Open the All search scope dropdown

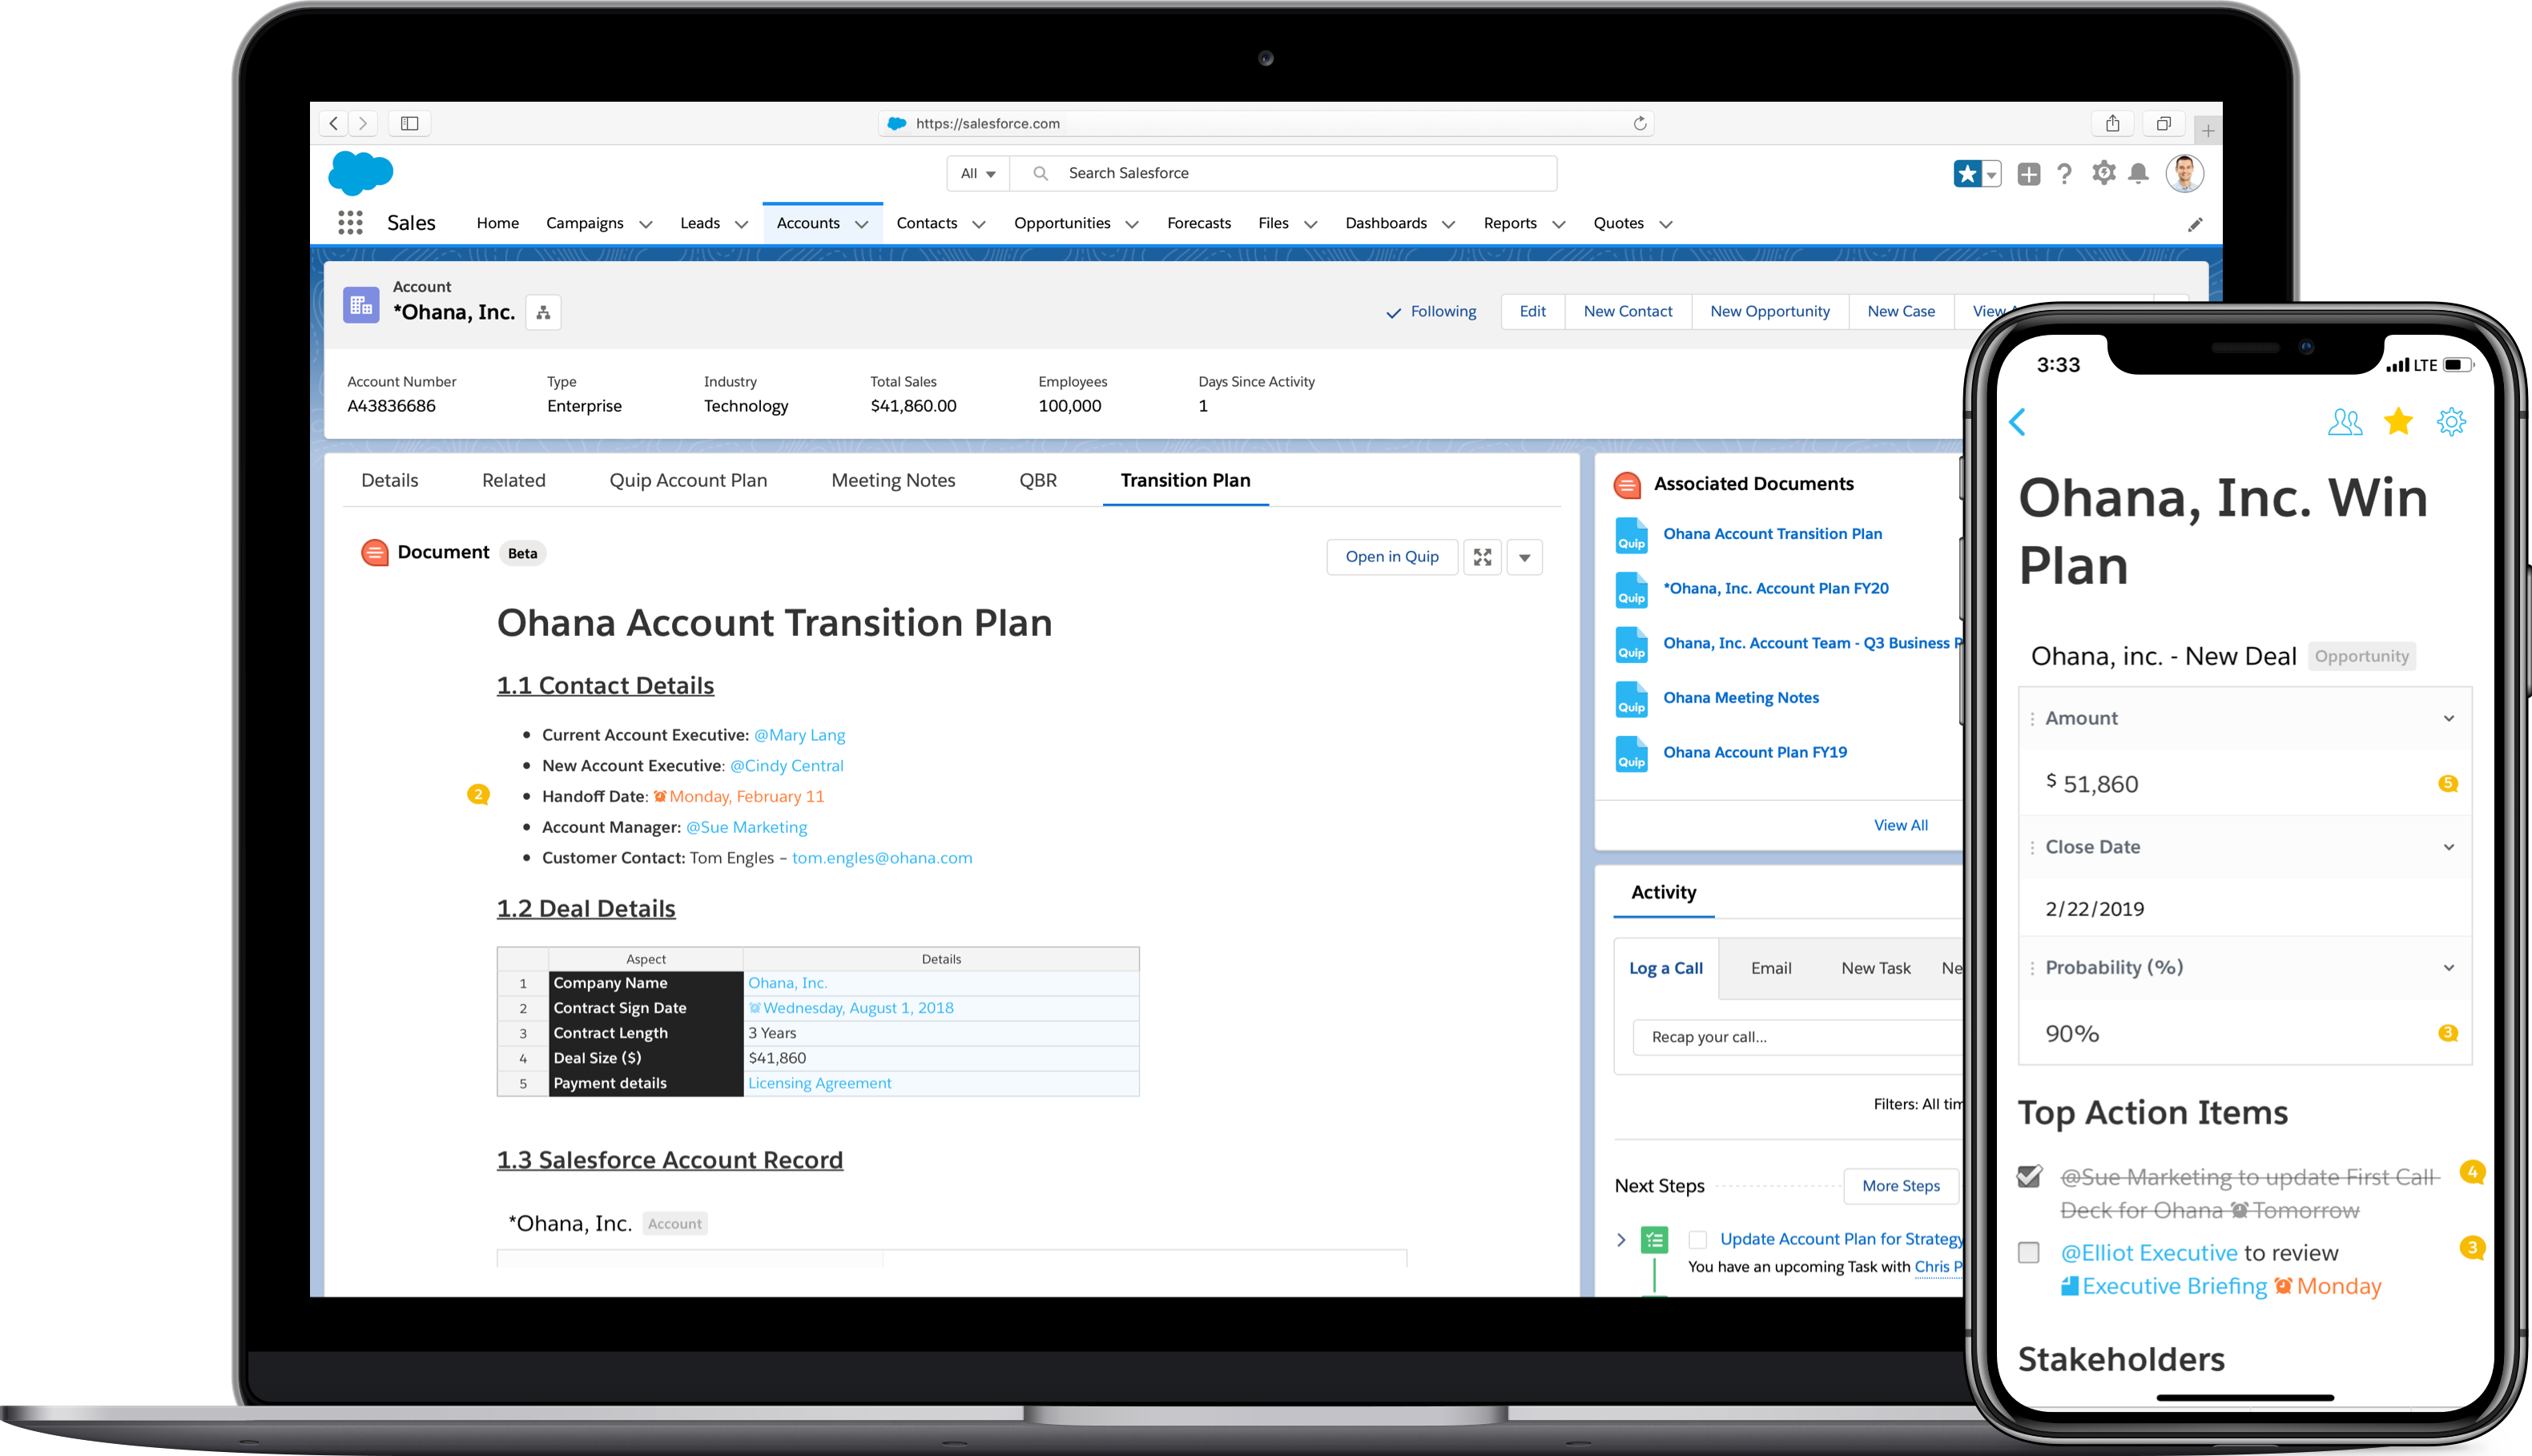(x=977, y=174)
